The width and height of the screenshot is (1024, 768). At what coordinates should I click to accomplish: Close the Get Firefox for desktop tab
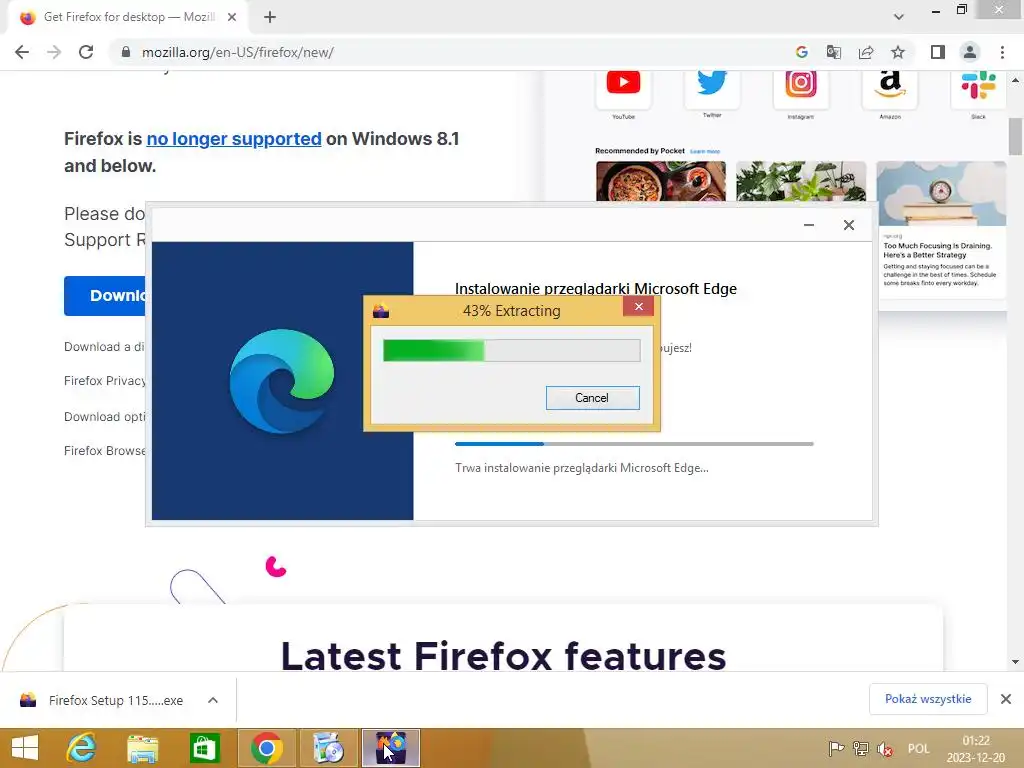[232, 17]
